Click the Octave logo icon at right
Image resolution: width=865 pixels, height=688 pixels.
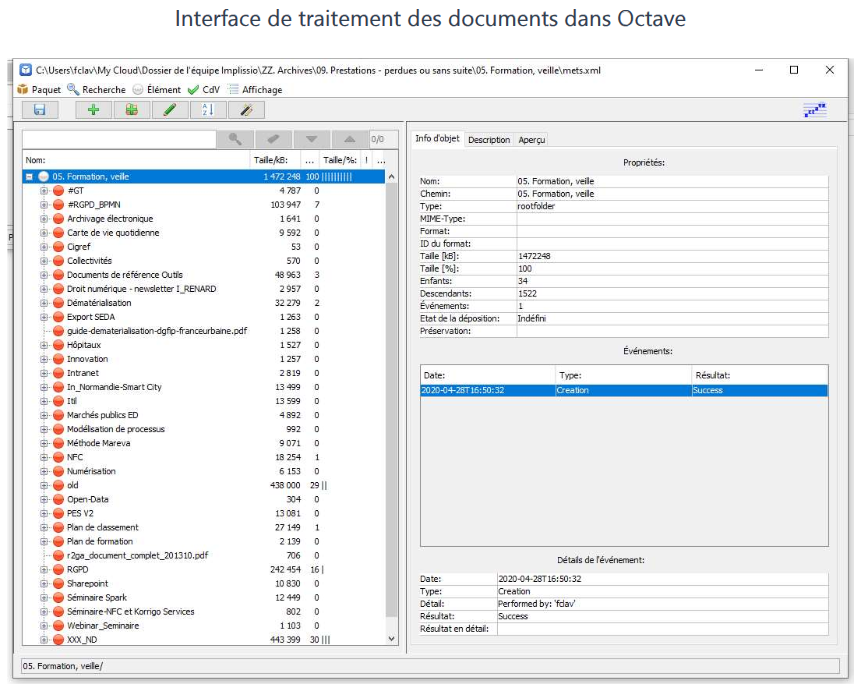pyautogui.click(x=814, y=110)
